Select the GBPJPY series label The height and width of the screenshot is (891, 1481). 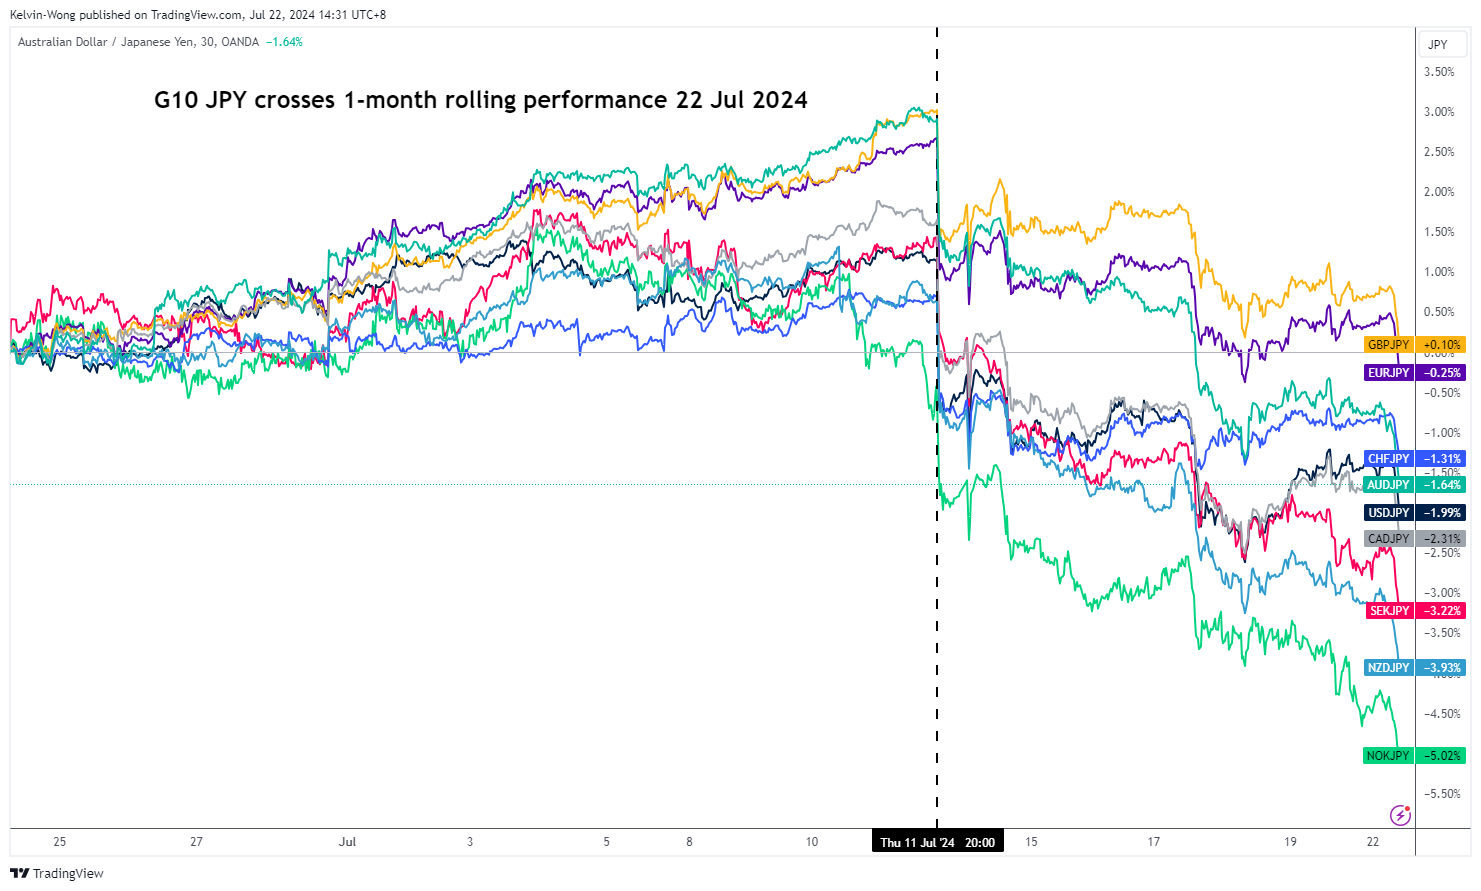[1388, 345]
